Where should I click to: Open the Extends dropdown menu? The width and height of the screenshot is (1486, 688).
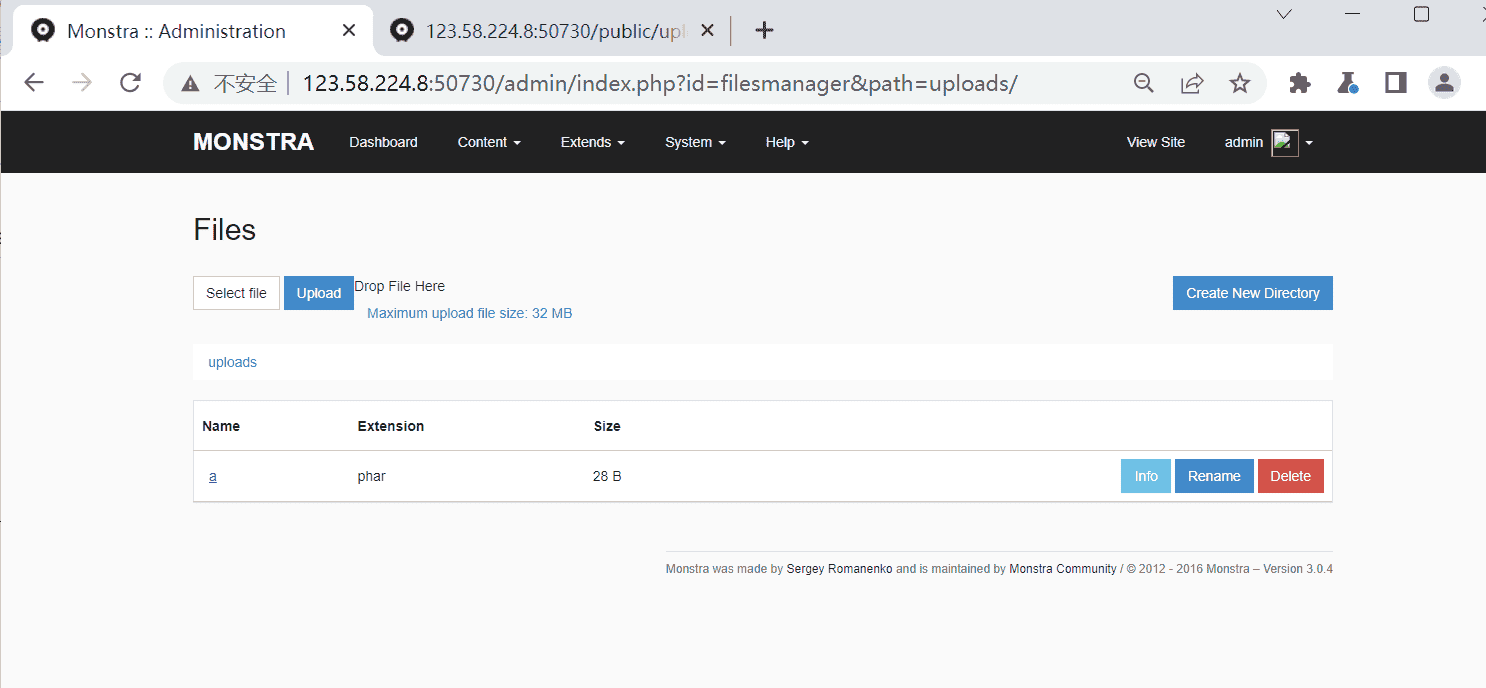pos(592,141)
